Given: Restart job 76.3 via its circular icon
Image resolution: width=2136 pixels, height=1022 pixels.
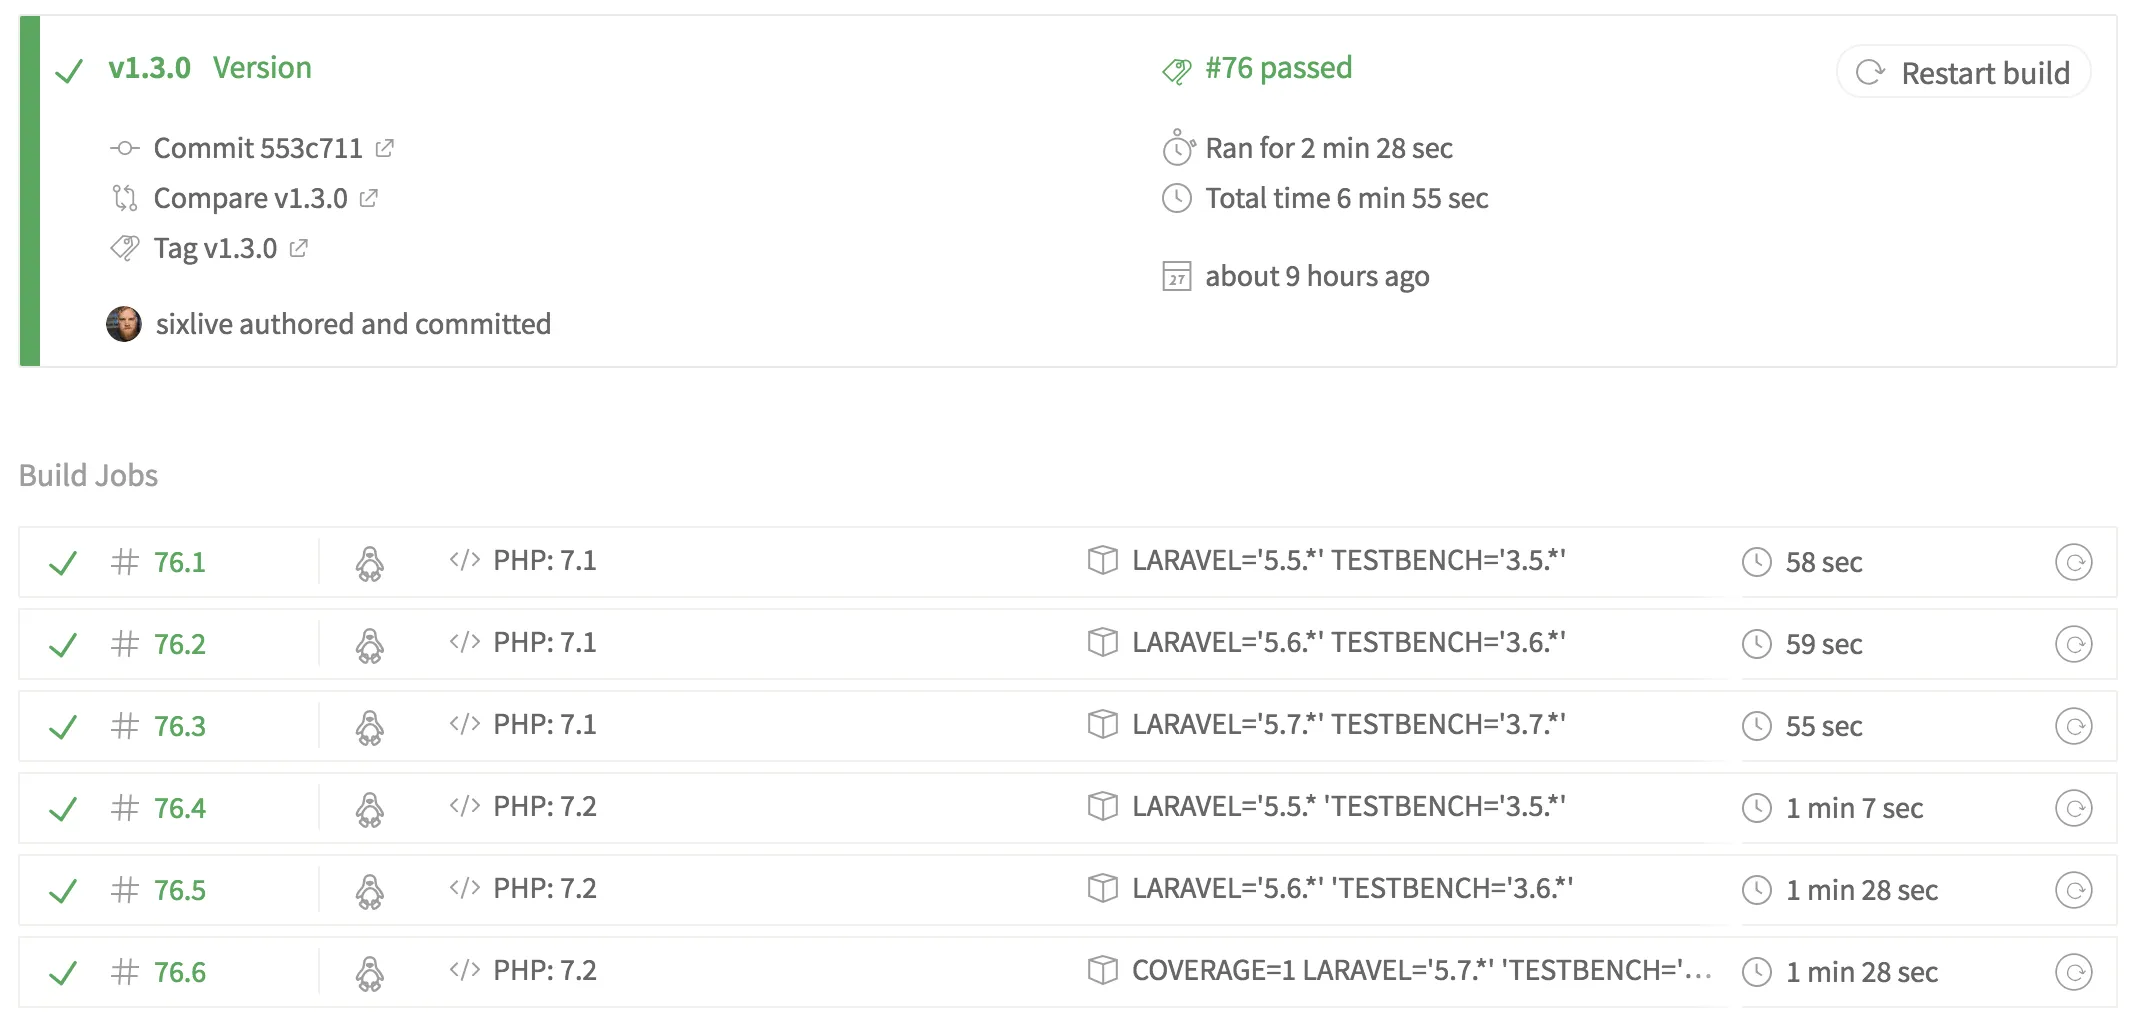Looking at the screenshot, I should 2073,726.
